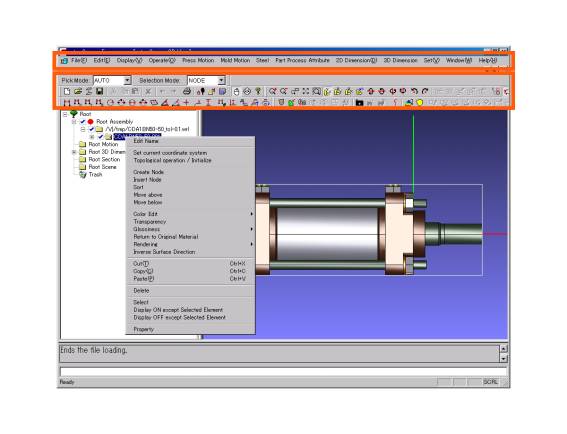This screenshot has height=434, width=567.
Task: Click the yellow box toolbar icon beside print
Action: click(212, 92)
